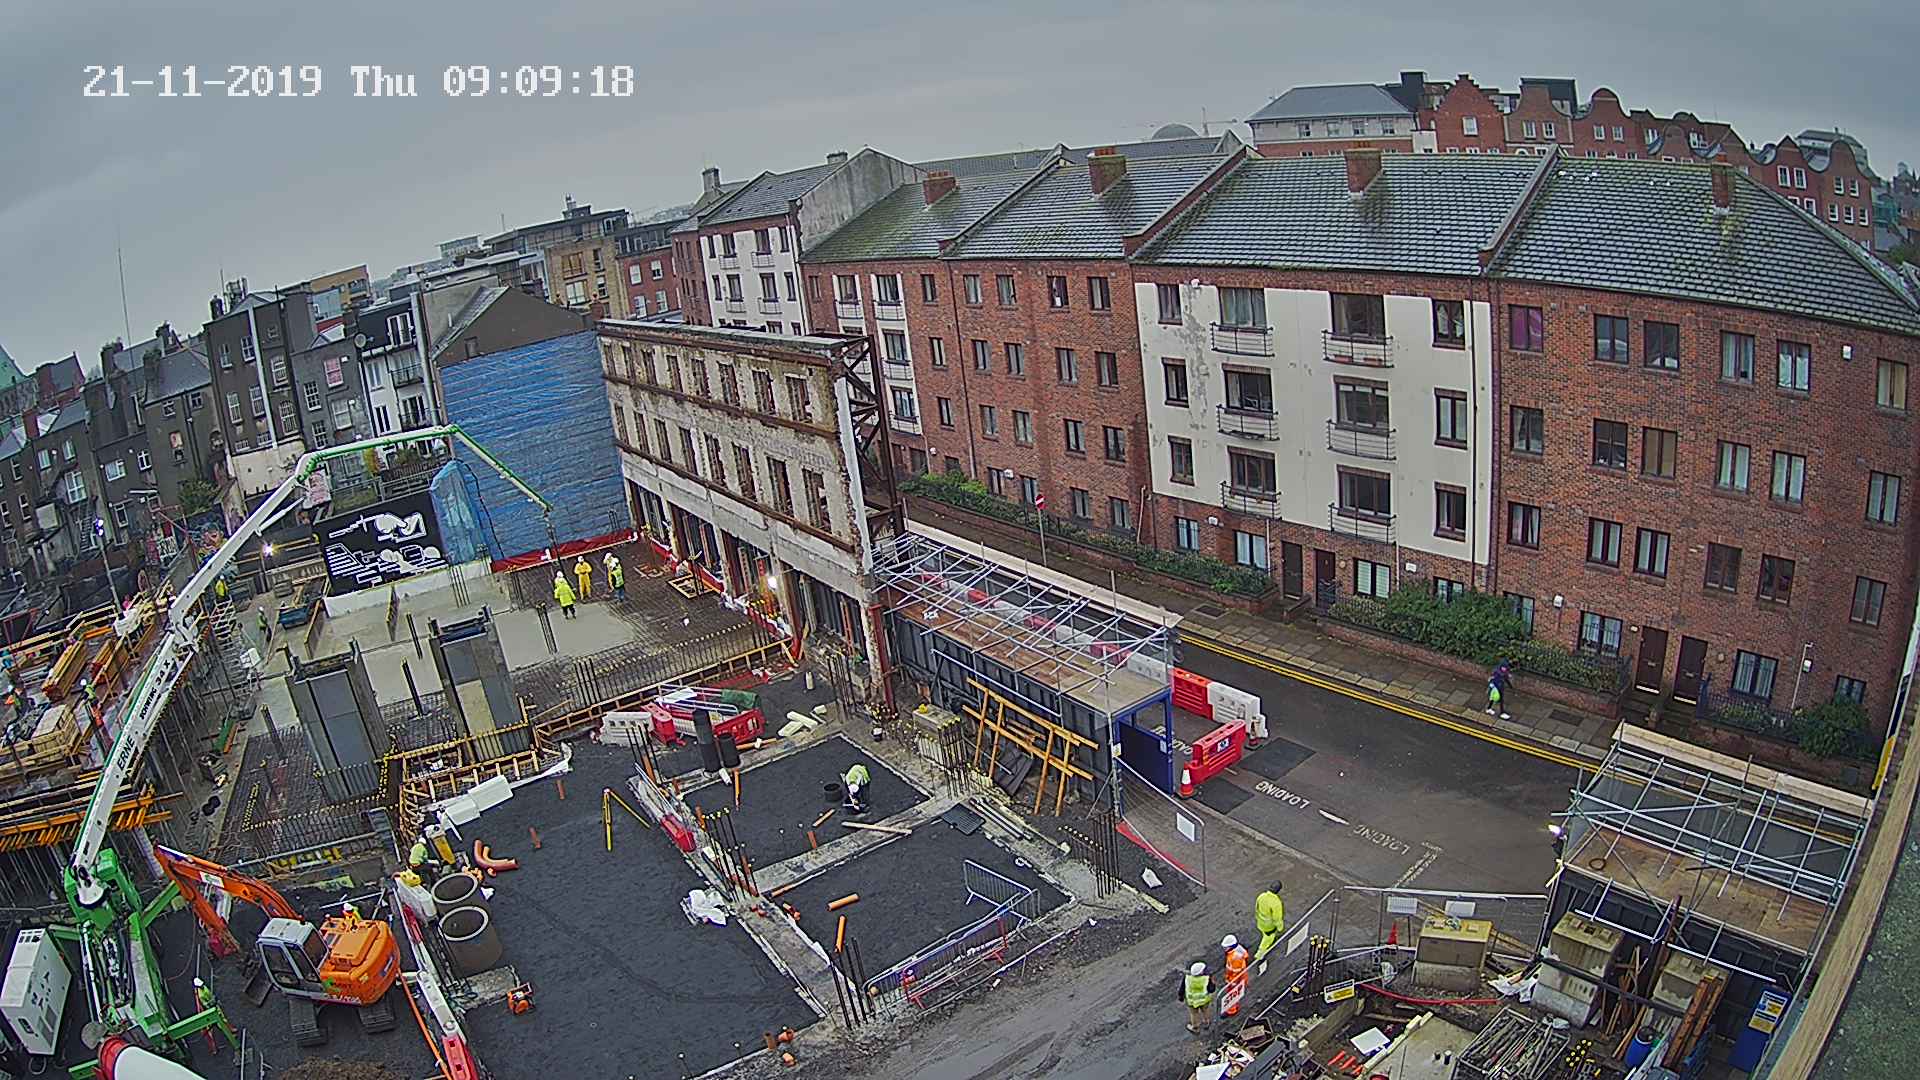This screenshot has width=1920, height=1080.
Task: Click the pedestrian on the sidewalk
Action: (x=1497, y=688)
